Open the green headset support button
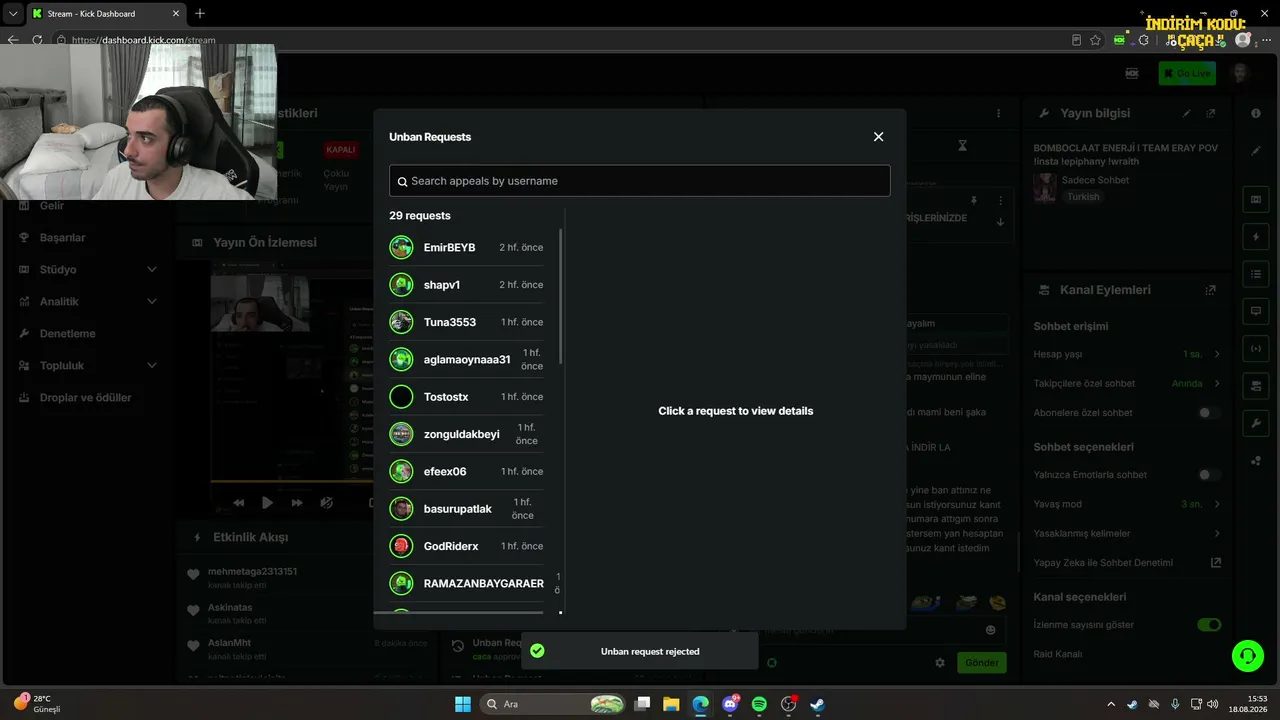 click(1248, 656)
